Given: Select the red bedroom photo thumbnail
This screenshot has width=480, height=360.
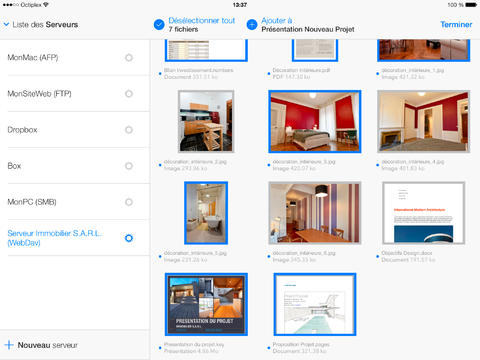Looking at the screenshot, I should click(x=315, y=122).
